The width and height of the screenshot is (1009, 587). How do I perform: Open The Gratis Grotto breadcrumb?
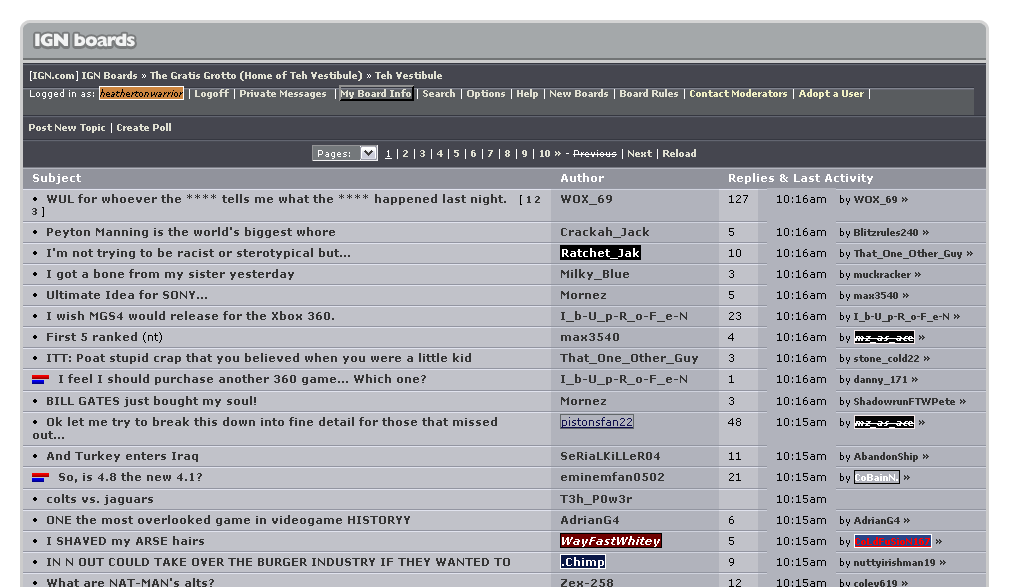click(256, 75)
